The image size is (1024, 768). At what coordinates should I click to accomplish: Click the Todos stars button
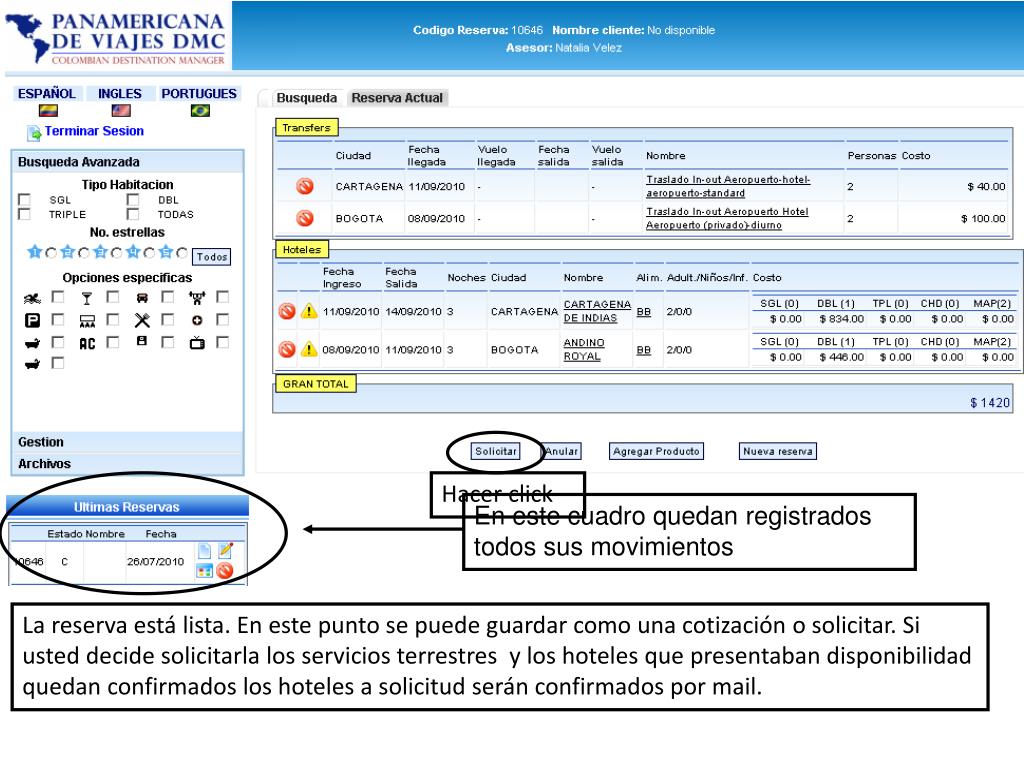(x=212, y=257)
